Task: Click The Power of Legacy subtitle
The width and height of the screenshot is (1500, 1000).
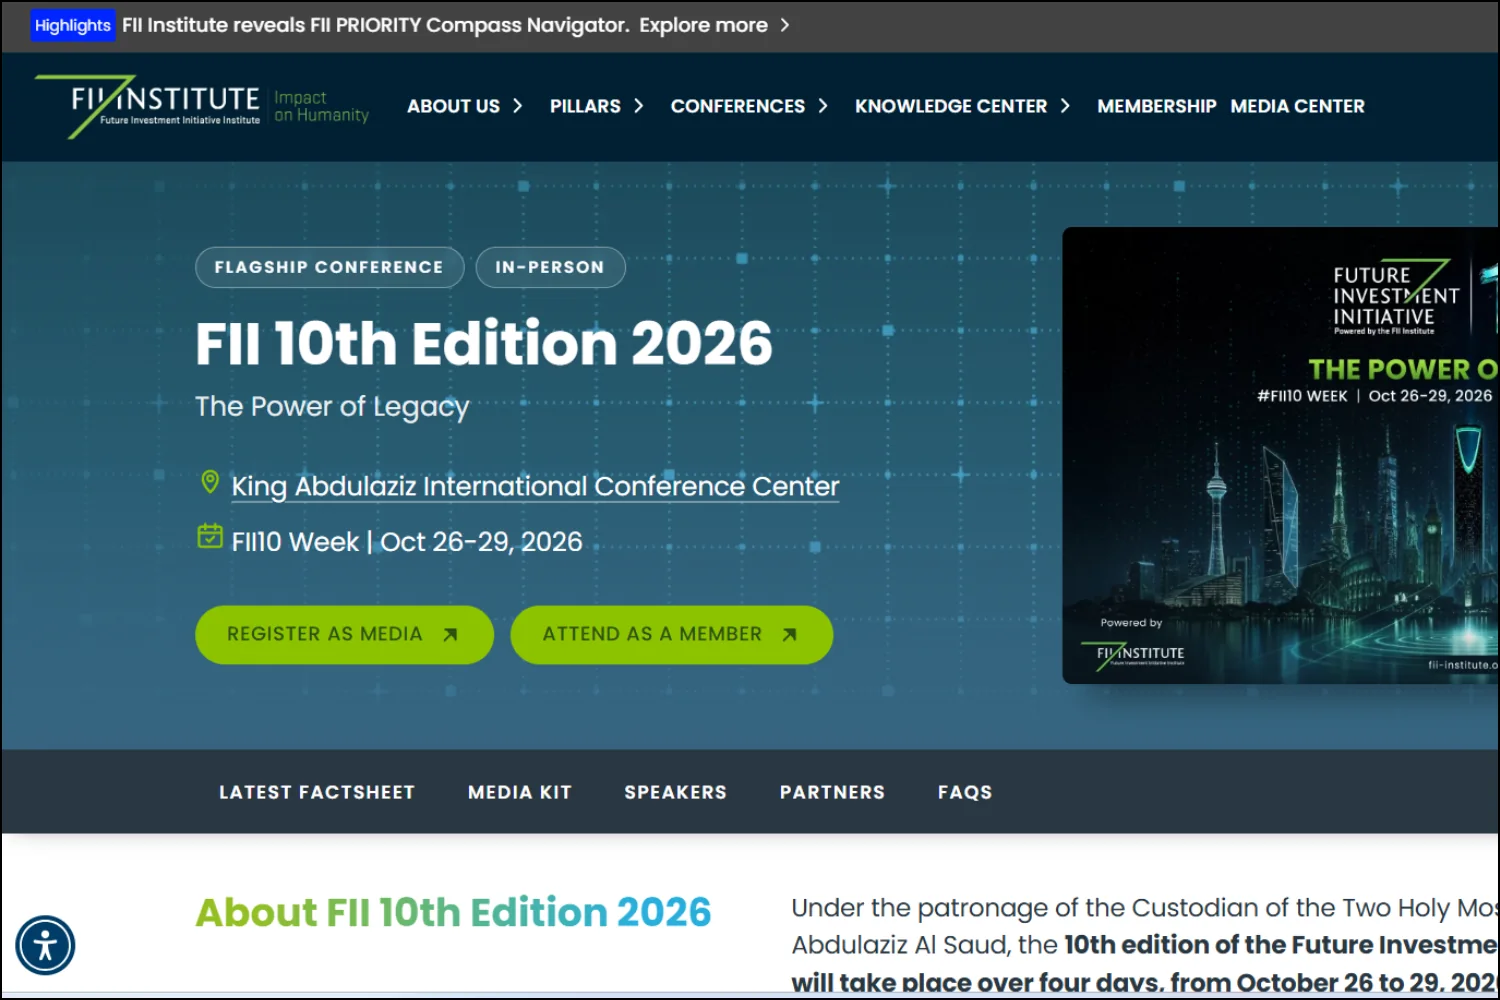Action: coord(332,406)
